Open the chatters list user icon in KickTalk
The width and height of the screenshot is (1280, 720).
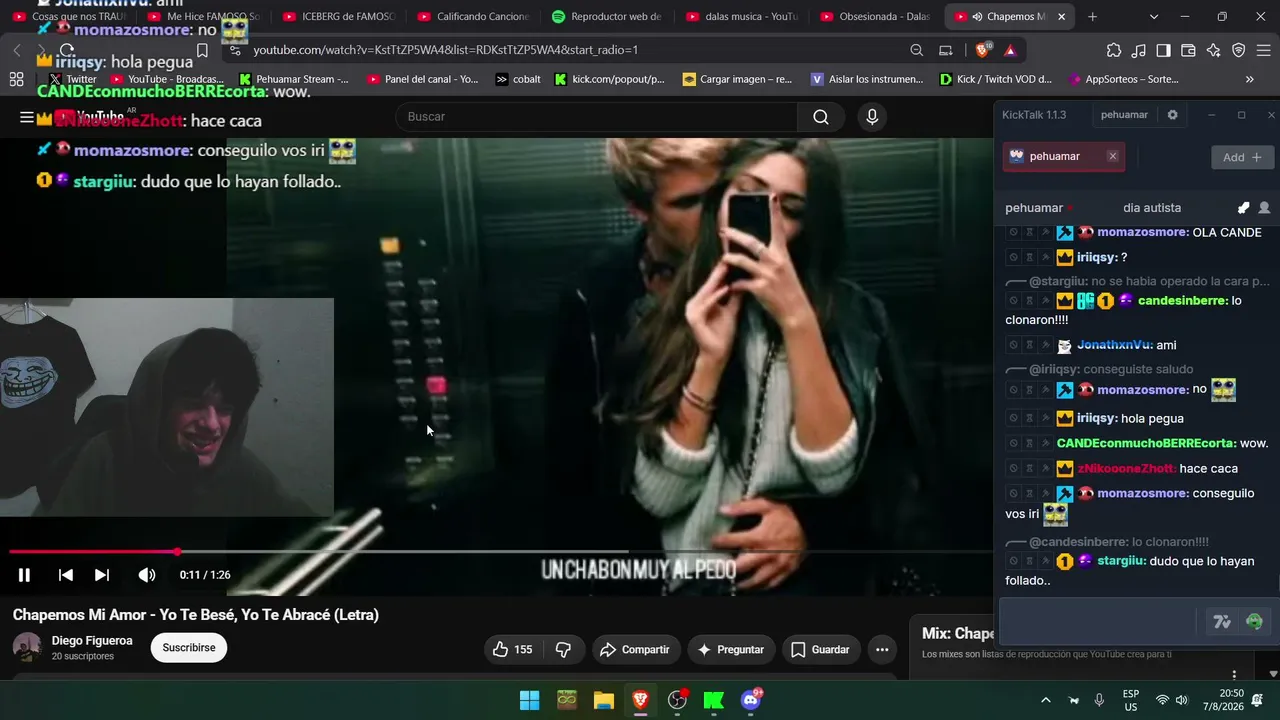click(1264, 208)
